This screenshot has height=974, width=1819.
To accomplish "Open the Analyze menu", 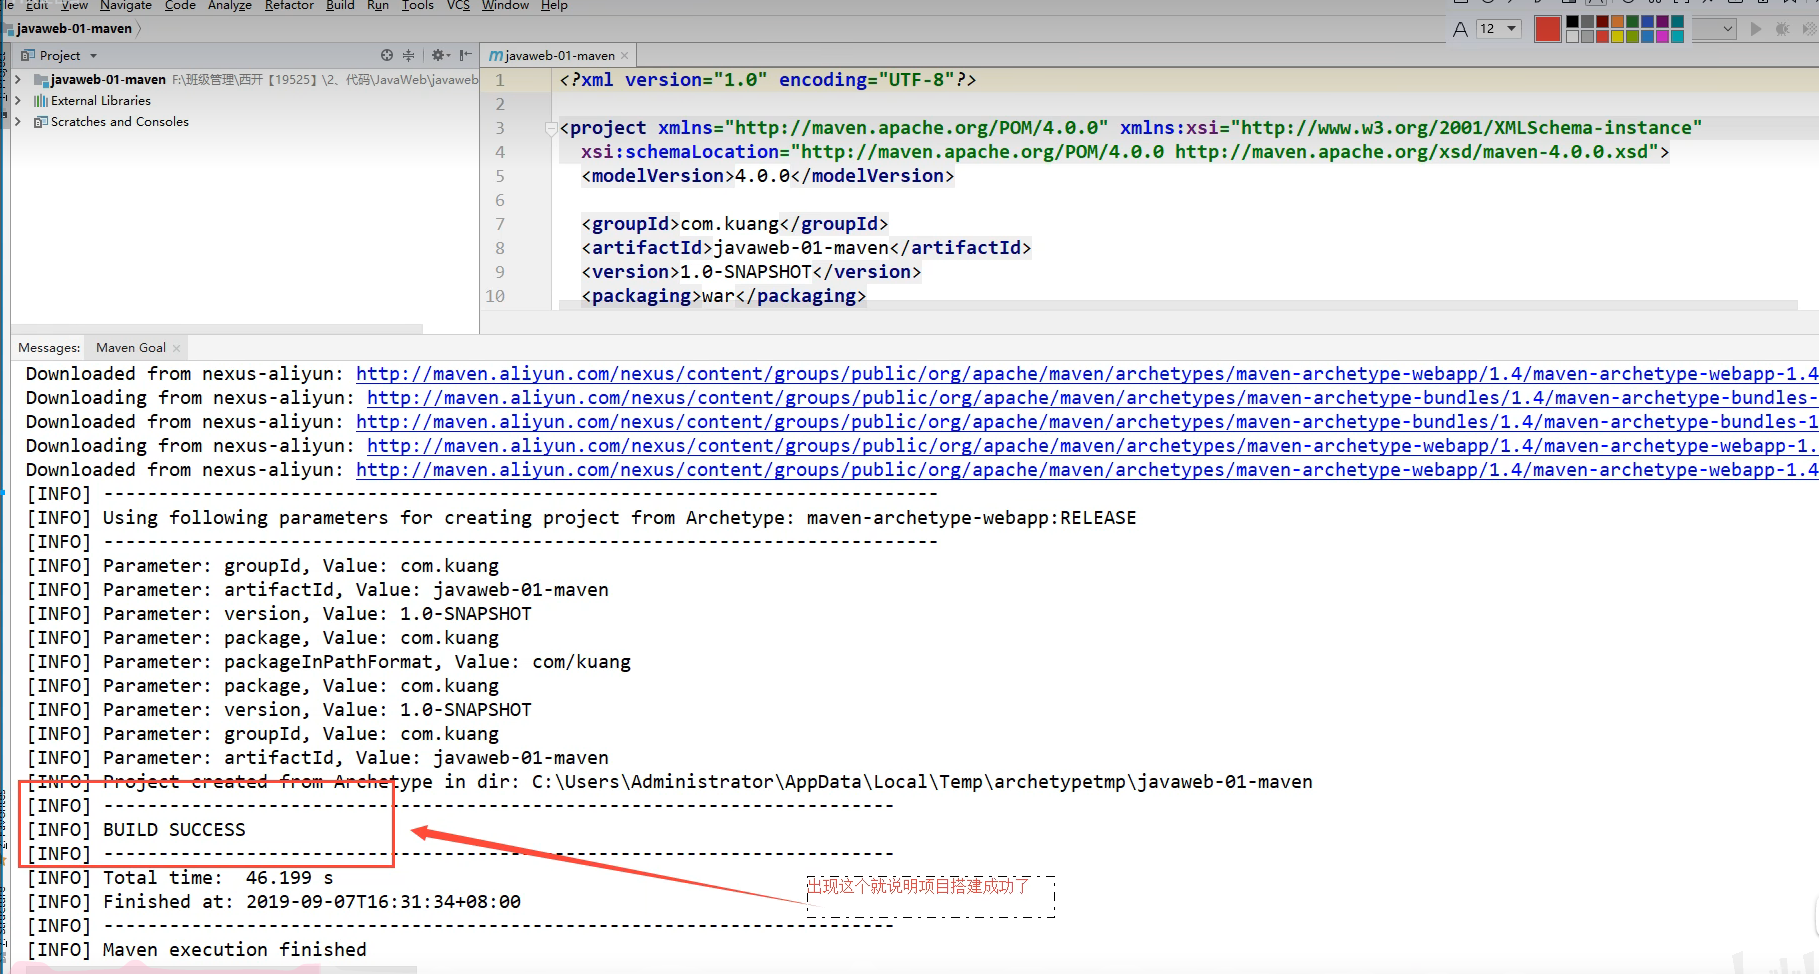I will point(230,5).
